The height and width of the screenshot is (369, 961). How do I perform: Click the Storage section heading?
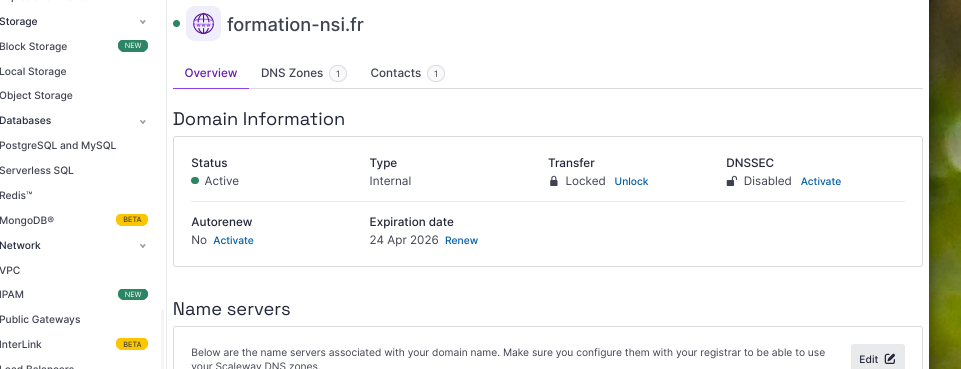click(18, 21)
